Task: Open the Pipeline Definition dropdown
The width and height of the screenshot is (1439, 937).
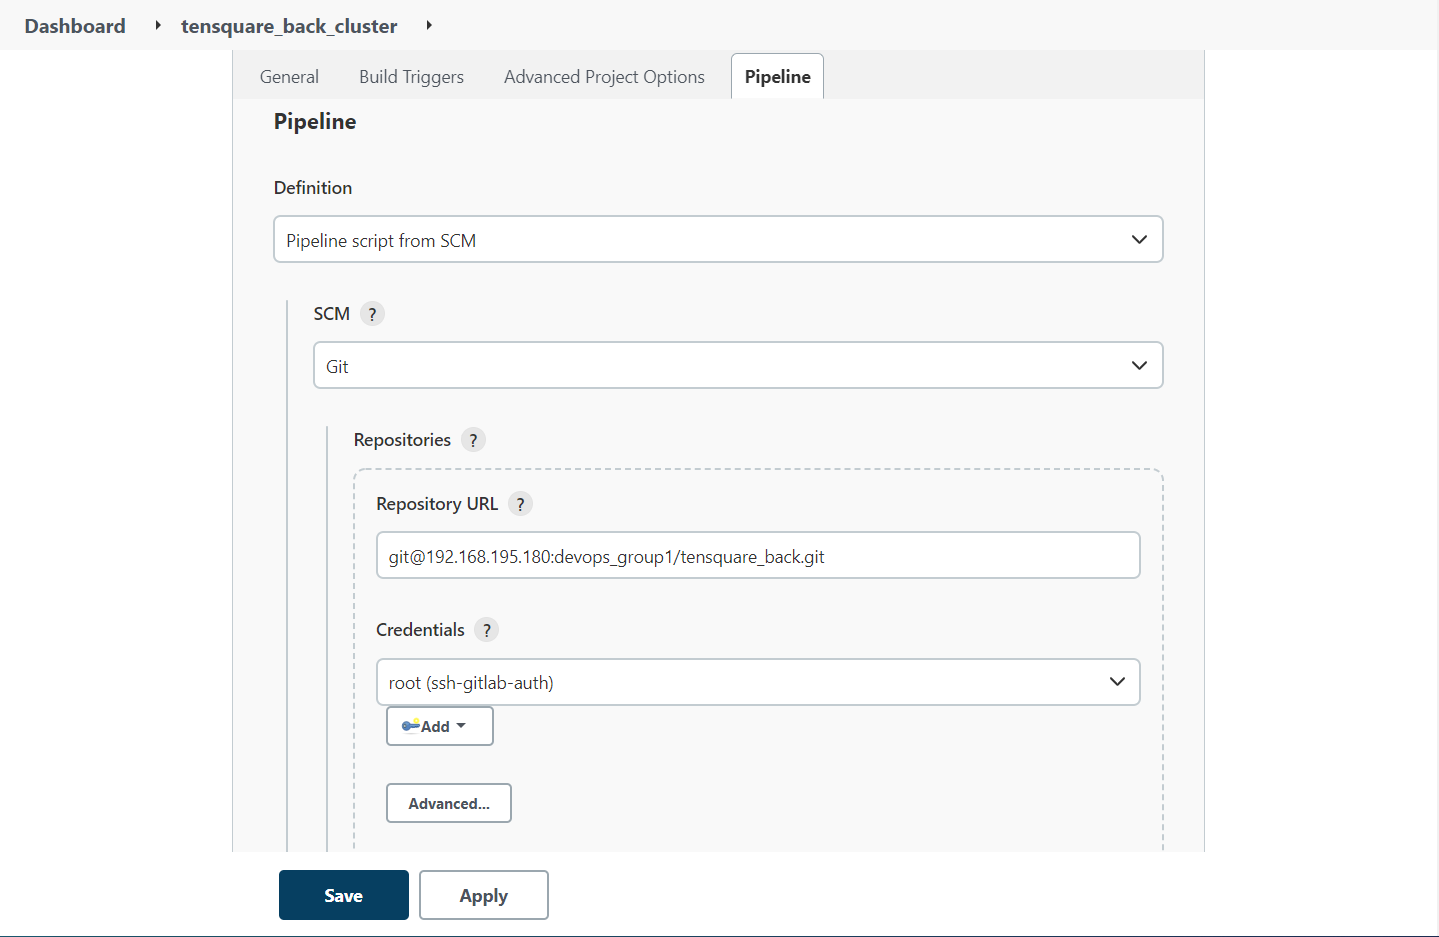Action: (717, 240)
